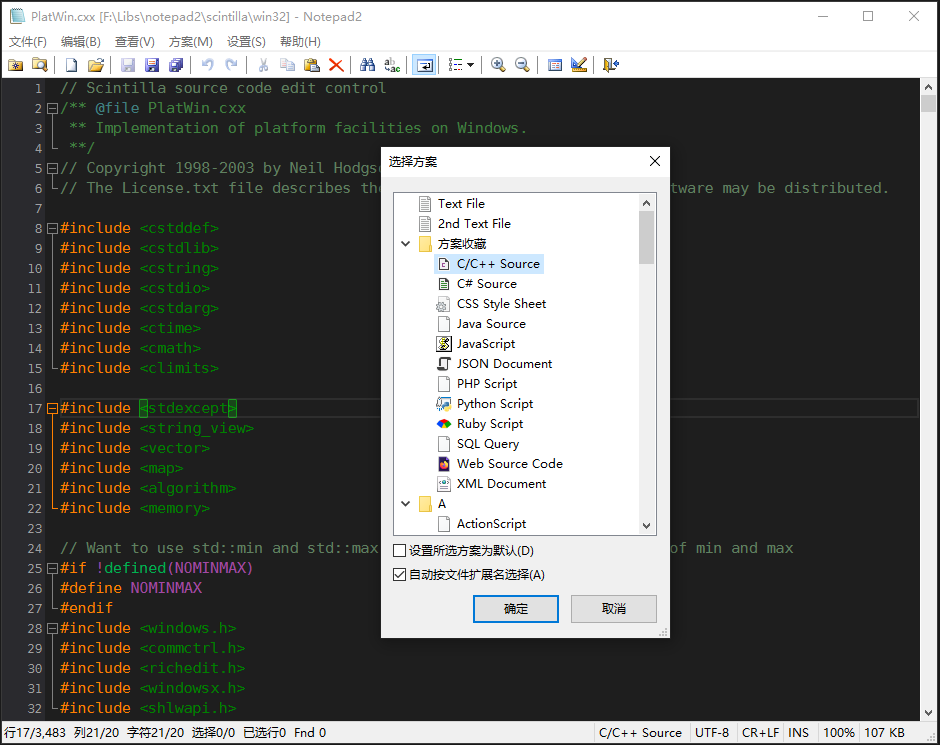Expand the A folder in the scheme list
Screen dimensions: 940x745
click(x=405, y=503)
